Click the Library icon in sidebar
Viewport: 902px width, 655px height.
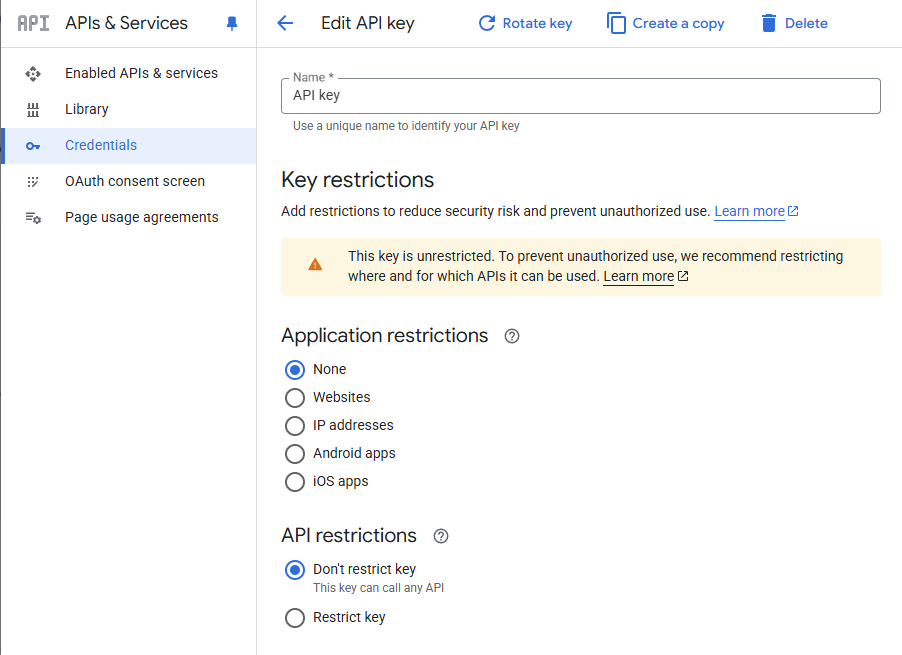click(x=33, y=110)
